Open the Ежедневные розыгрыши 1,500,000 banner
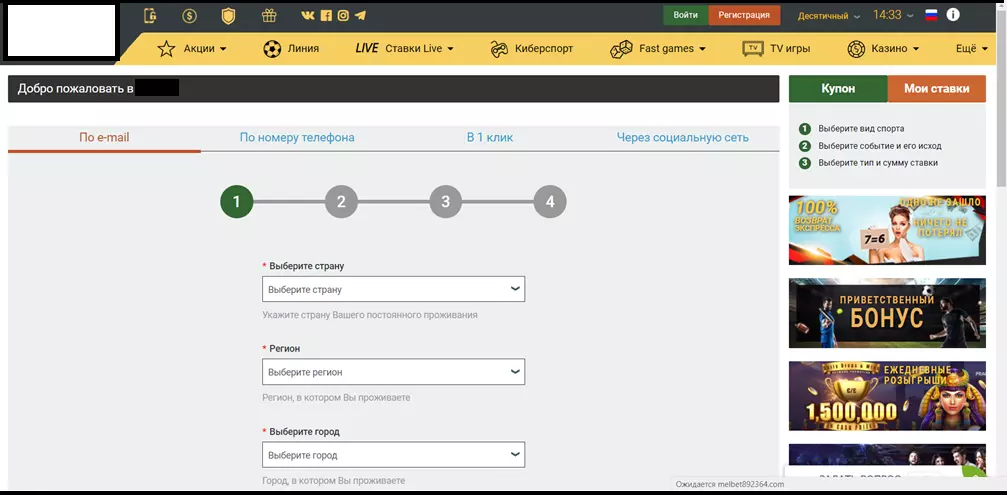This screenshot has width=1007, height=495. pos(887,395)
